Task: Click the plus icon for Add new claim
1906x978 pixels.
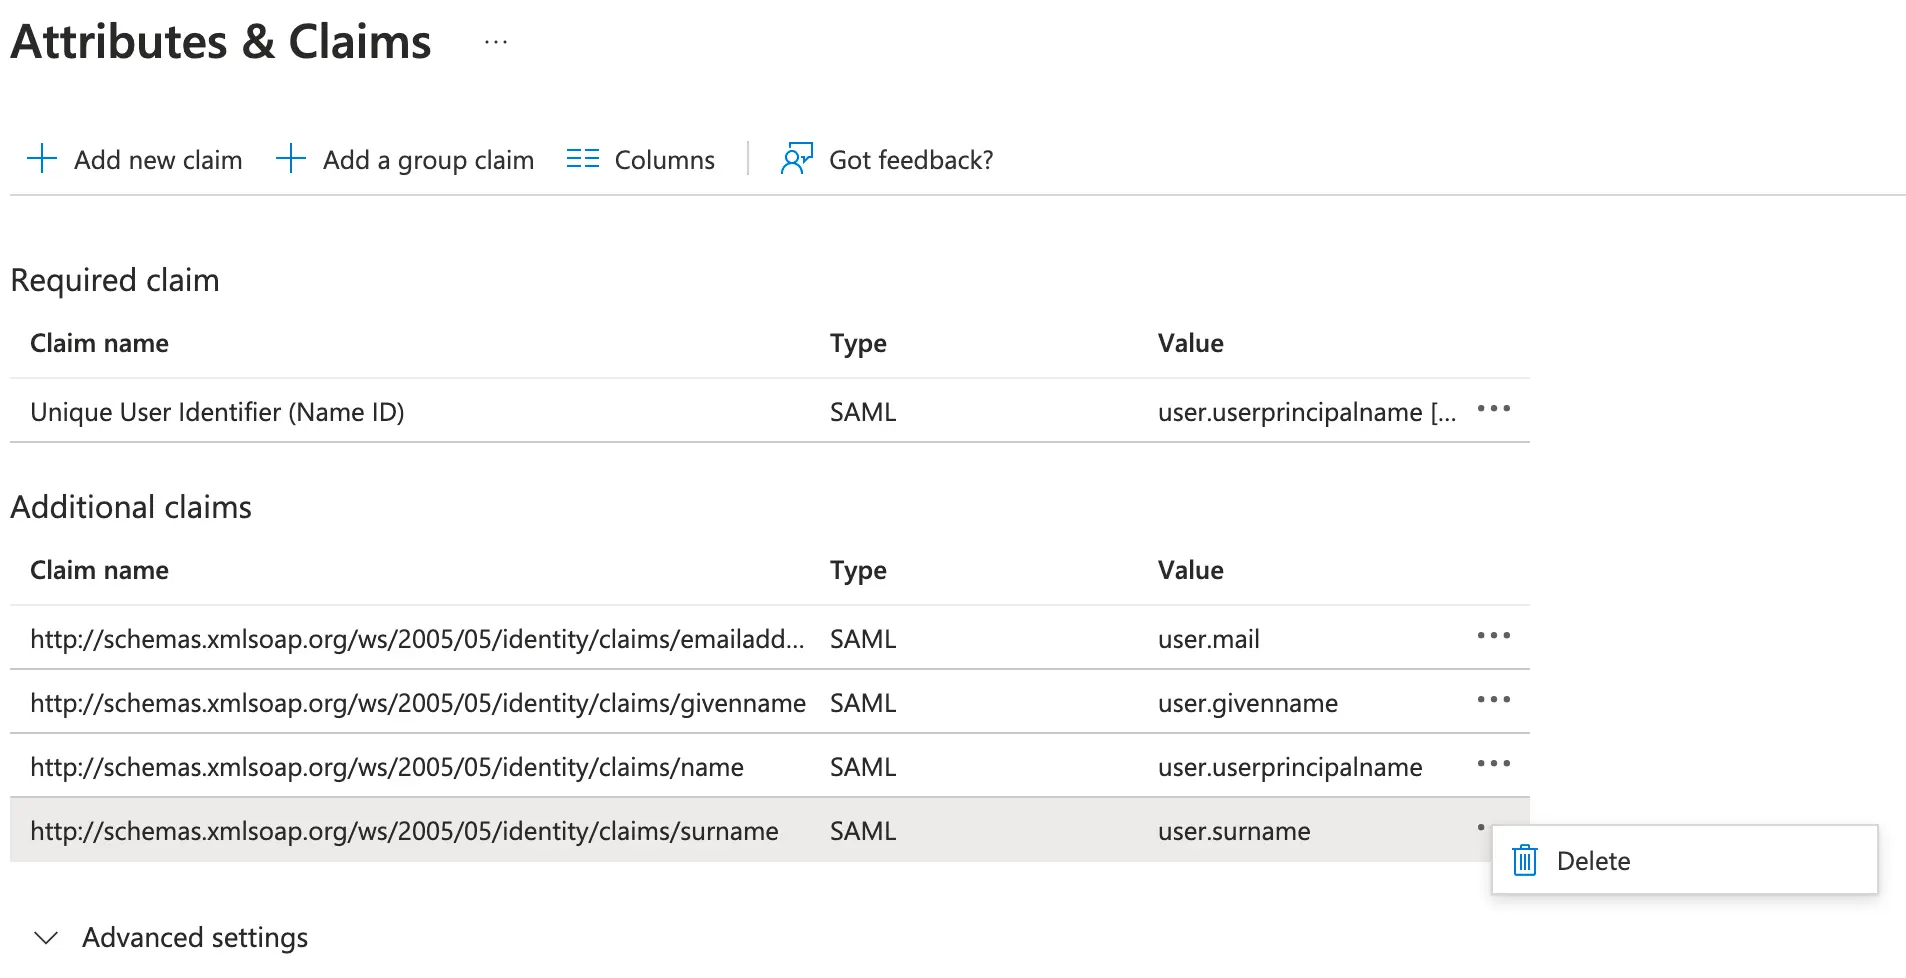Action: pos(42,159)
